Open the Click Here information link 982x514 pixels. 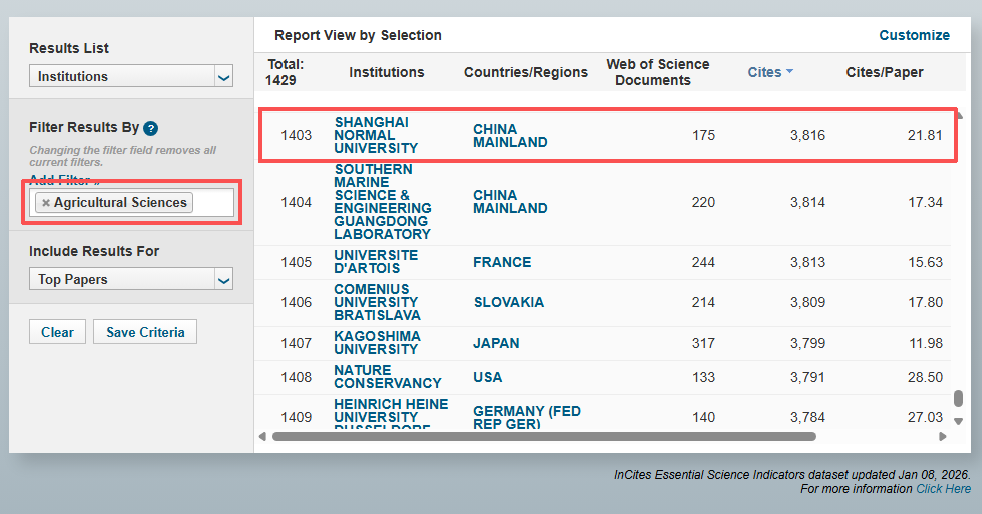point(943,489)
